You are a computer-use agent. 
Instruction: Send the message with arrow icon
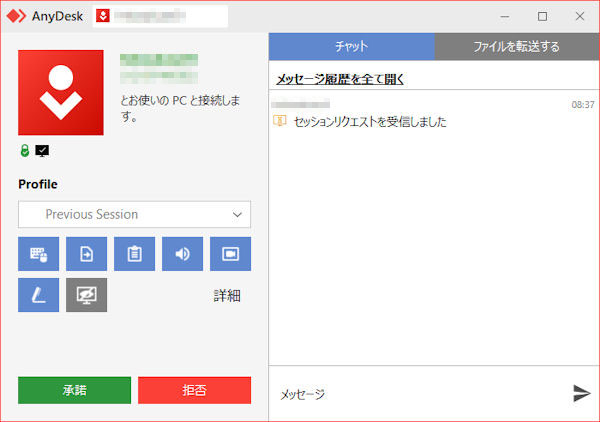coord(582,393)
